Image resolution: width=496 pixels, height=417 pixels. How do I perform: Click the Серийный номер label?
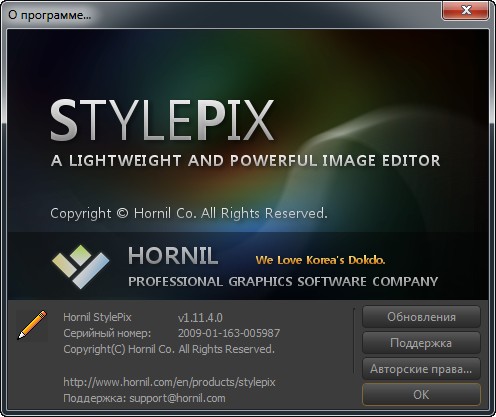107,333
